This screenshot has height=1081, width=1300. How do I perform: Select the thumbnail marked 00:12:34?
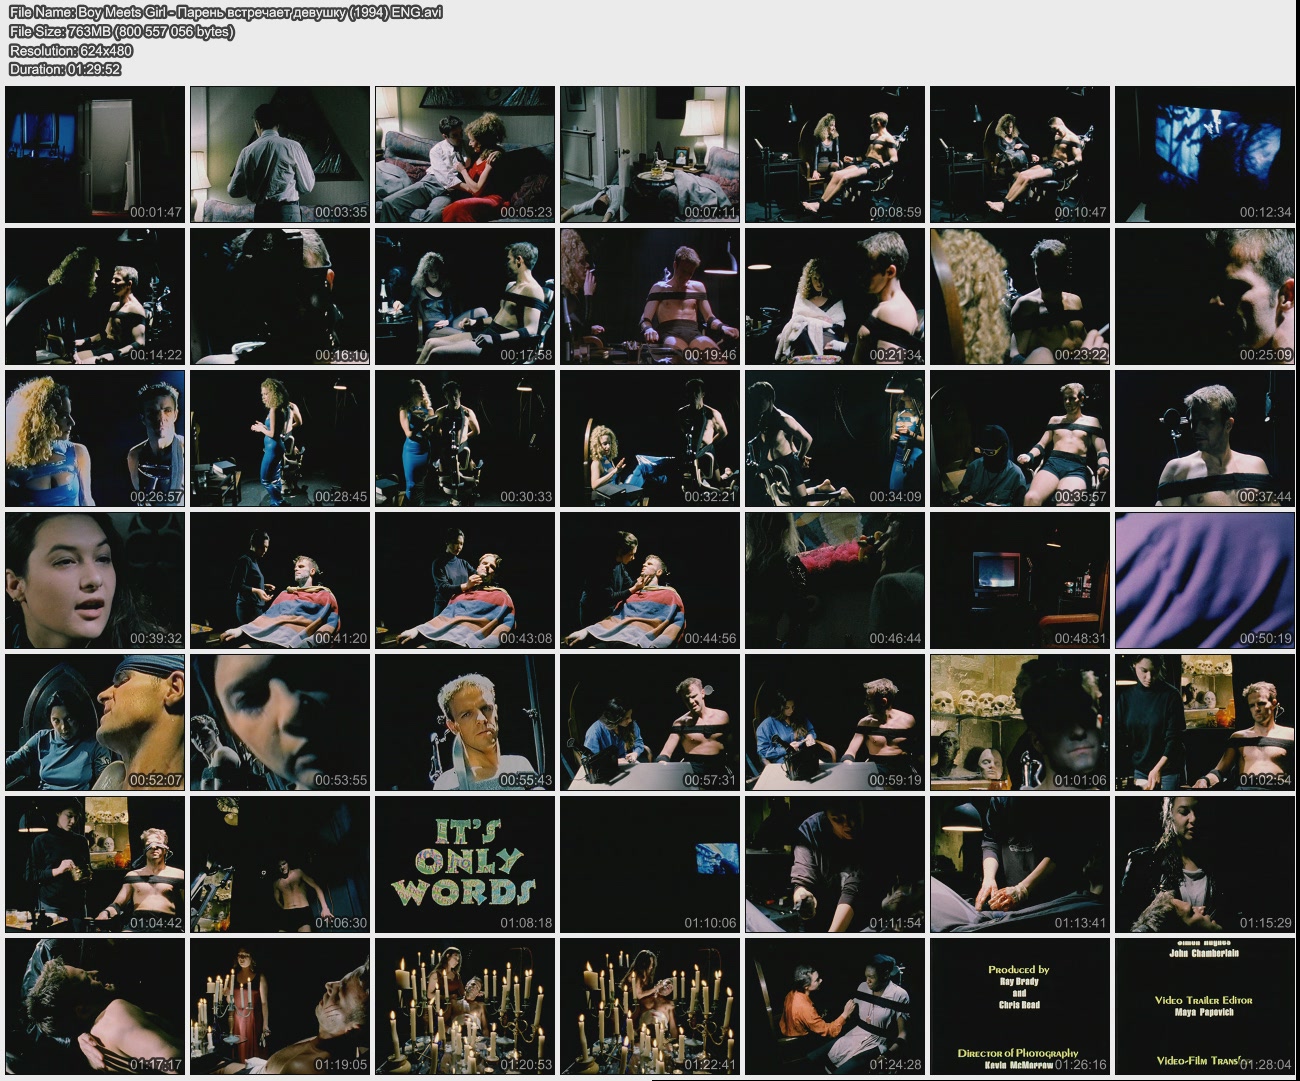click(x=1205, y=154)
